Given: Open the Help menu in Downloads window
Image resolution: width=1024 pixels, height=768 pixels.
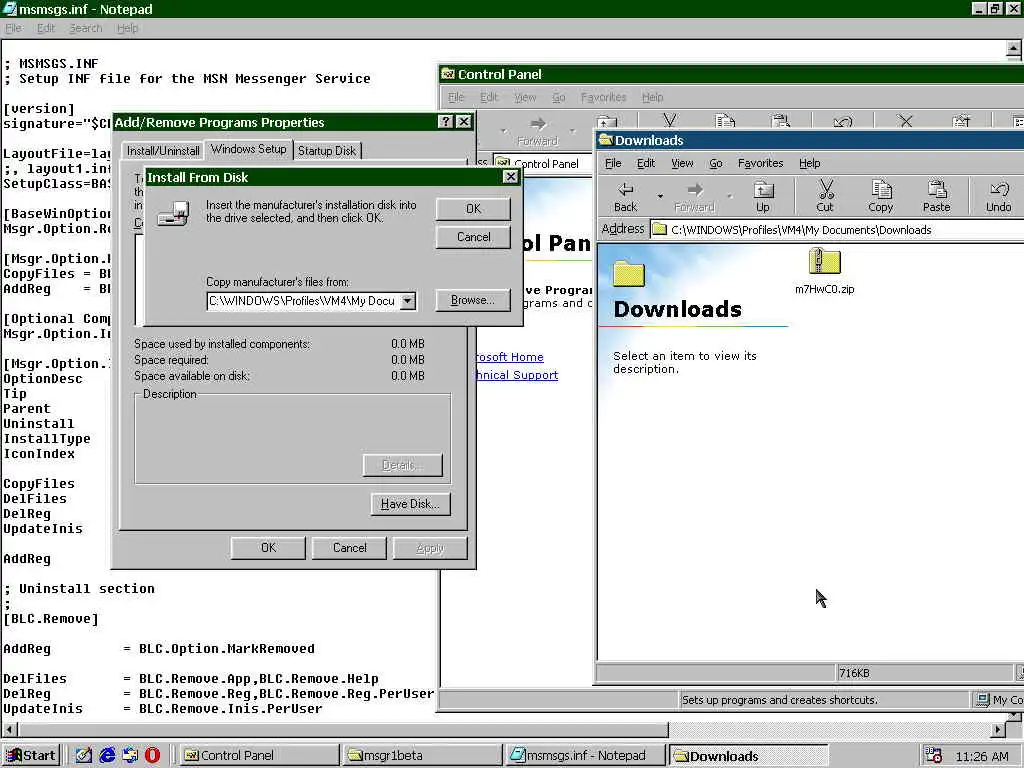Looking at the screenshot, I should click(x=809, y=163).
